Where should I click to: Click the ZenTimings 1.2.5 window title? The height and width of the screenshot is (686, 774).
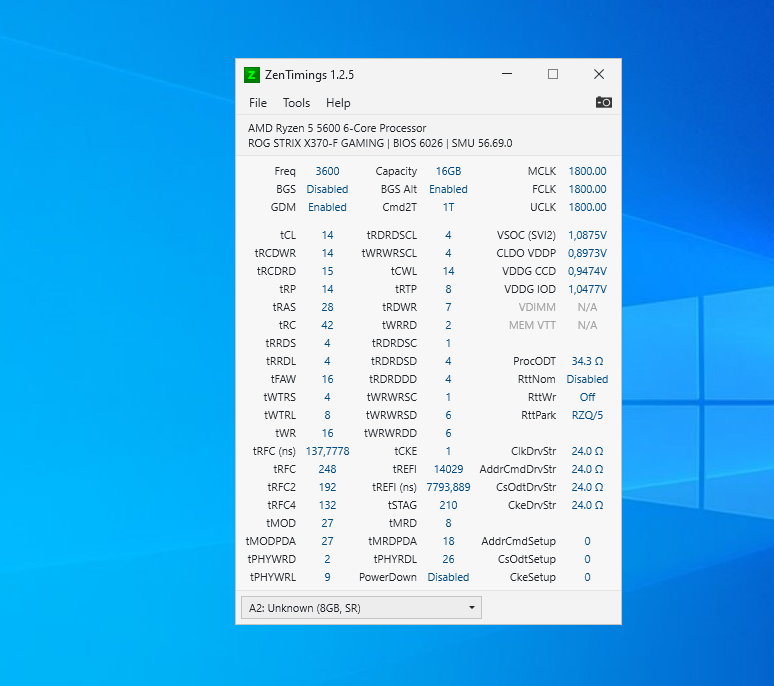pos(310,75)
